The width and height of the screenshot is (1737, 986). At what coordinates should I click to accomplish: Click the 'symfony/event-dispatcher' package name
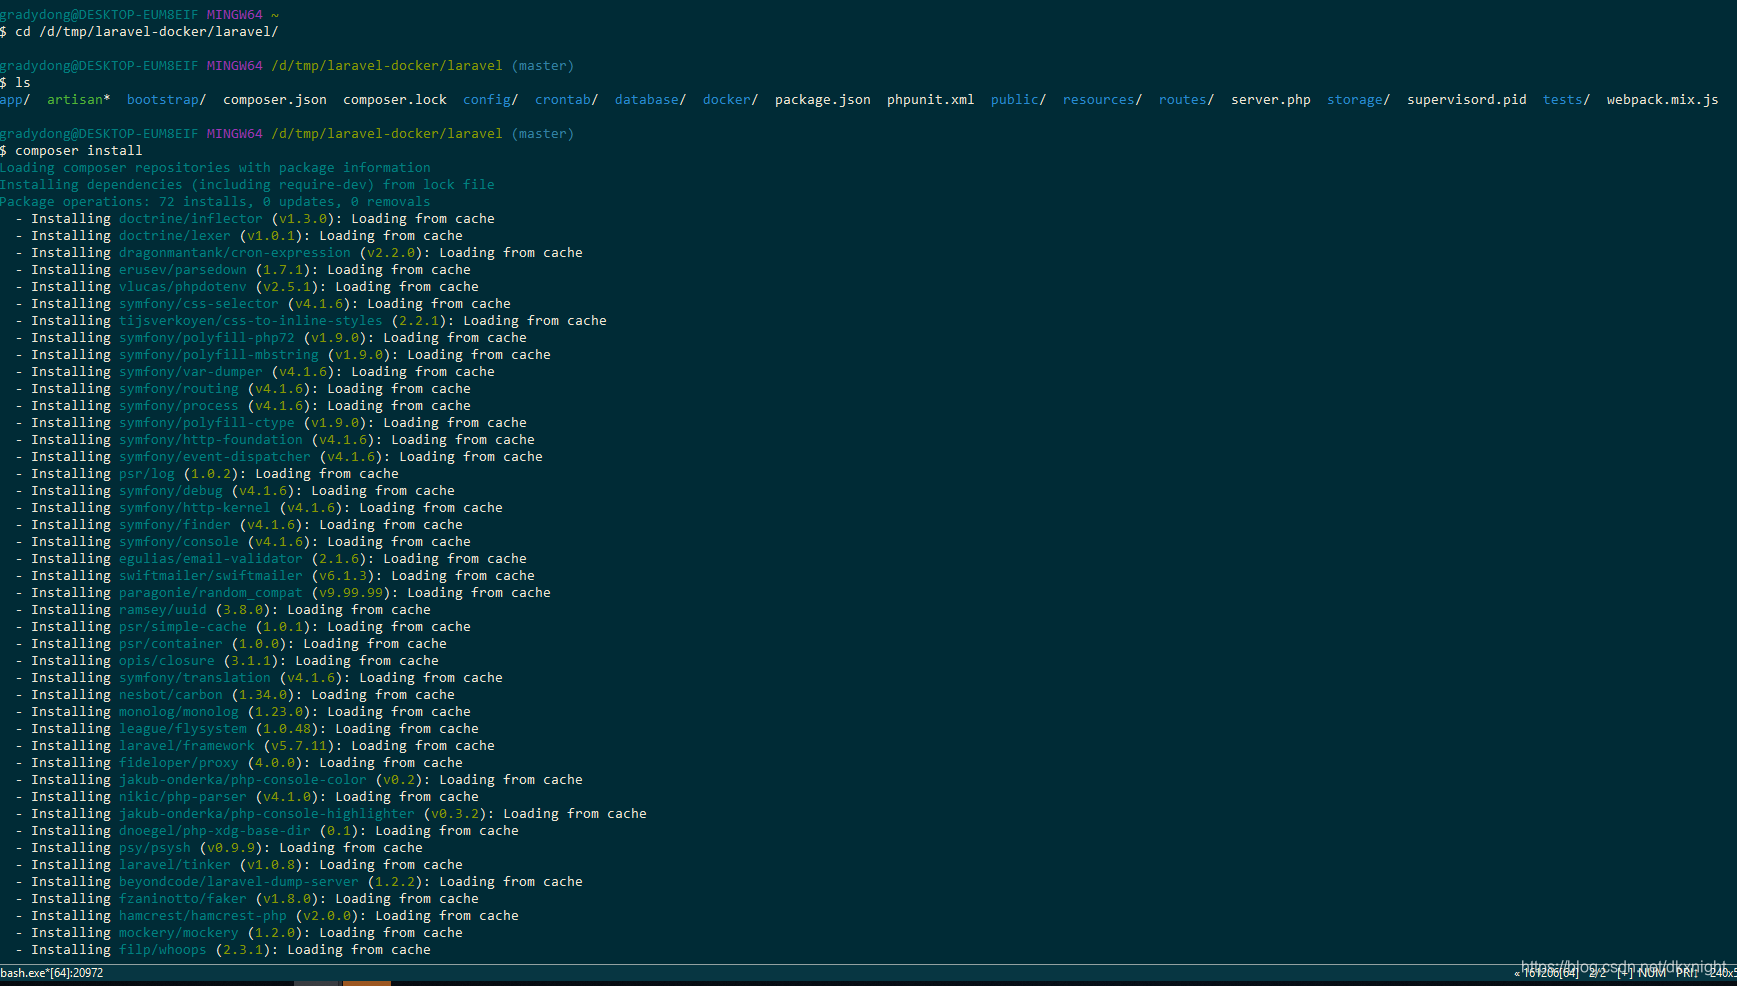tap(215, 457)
